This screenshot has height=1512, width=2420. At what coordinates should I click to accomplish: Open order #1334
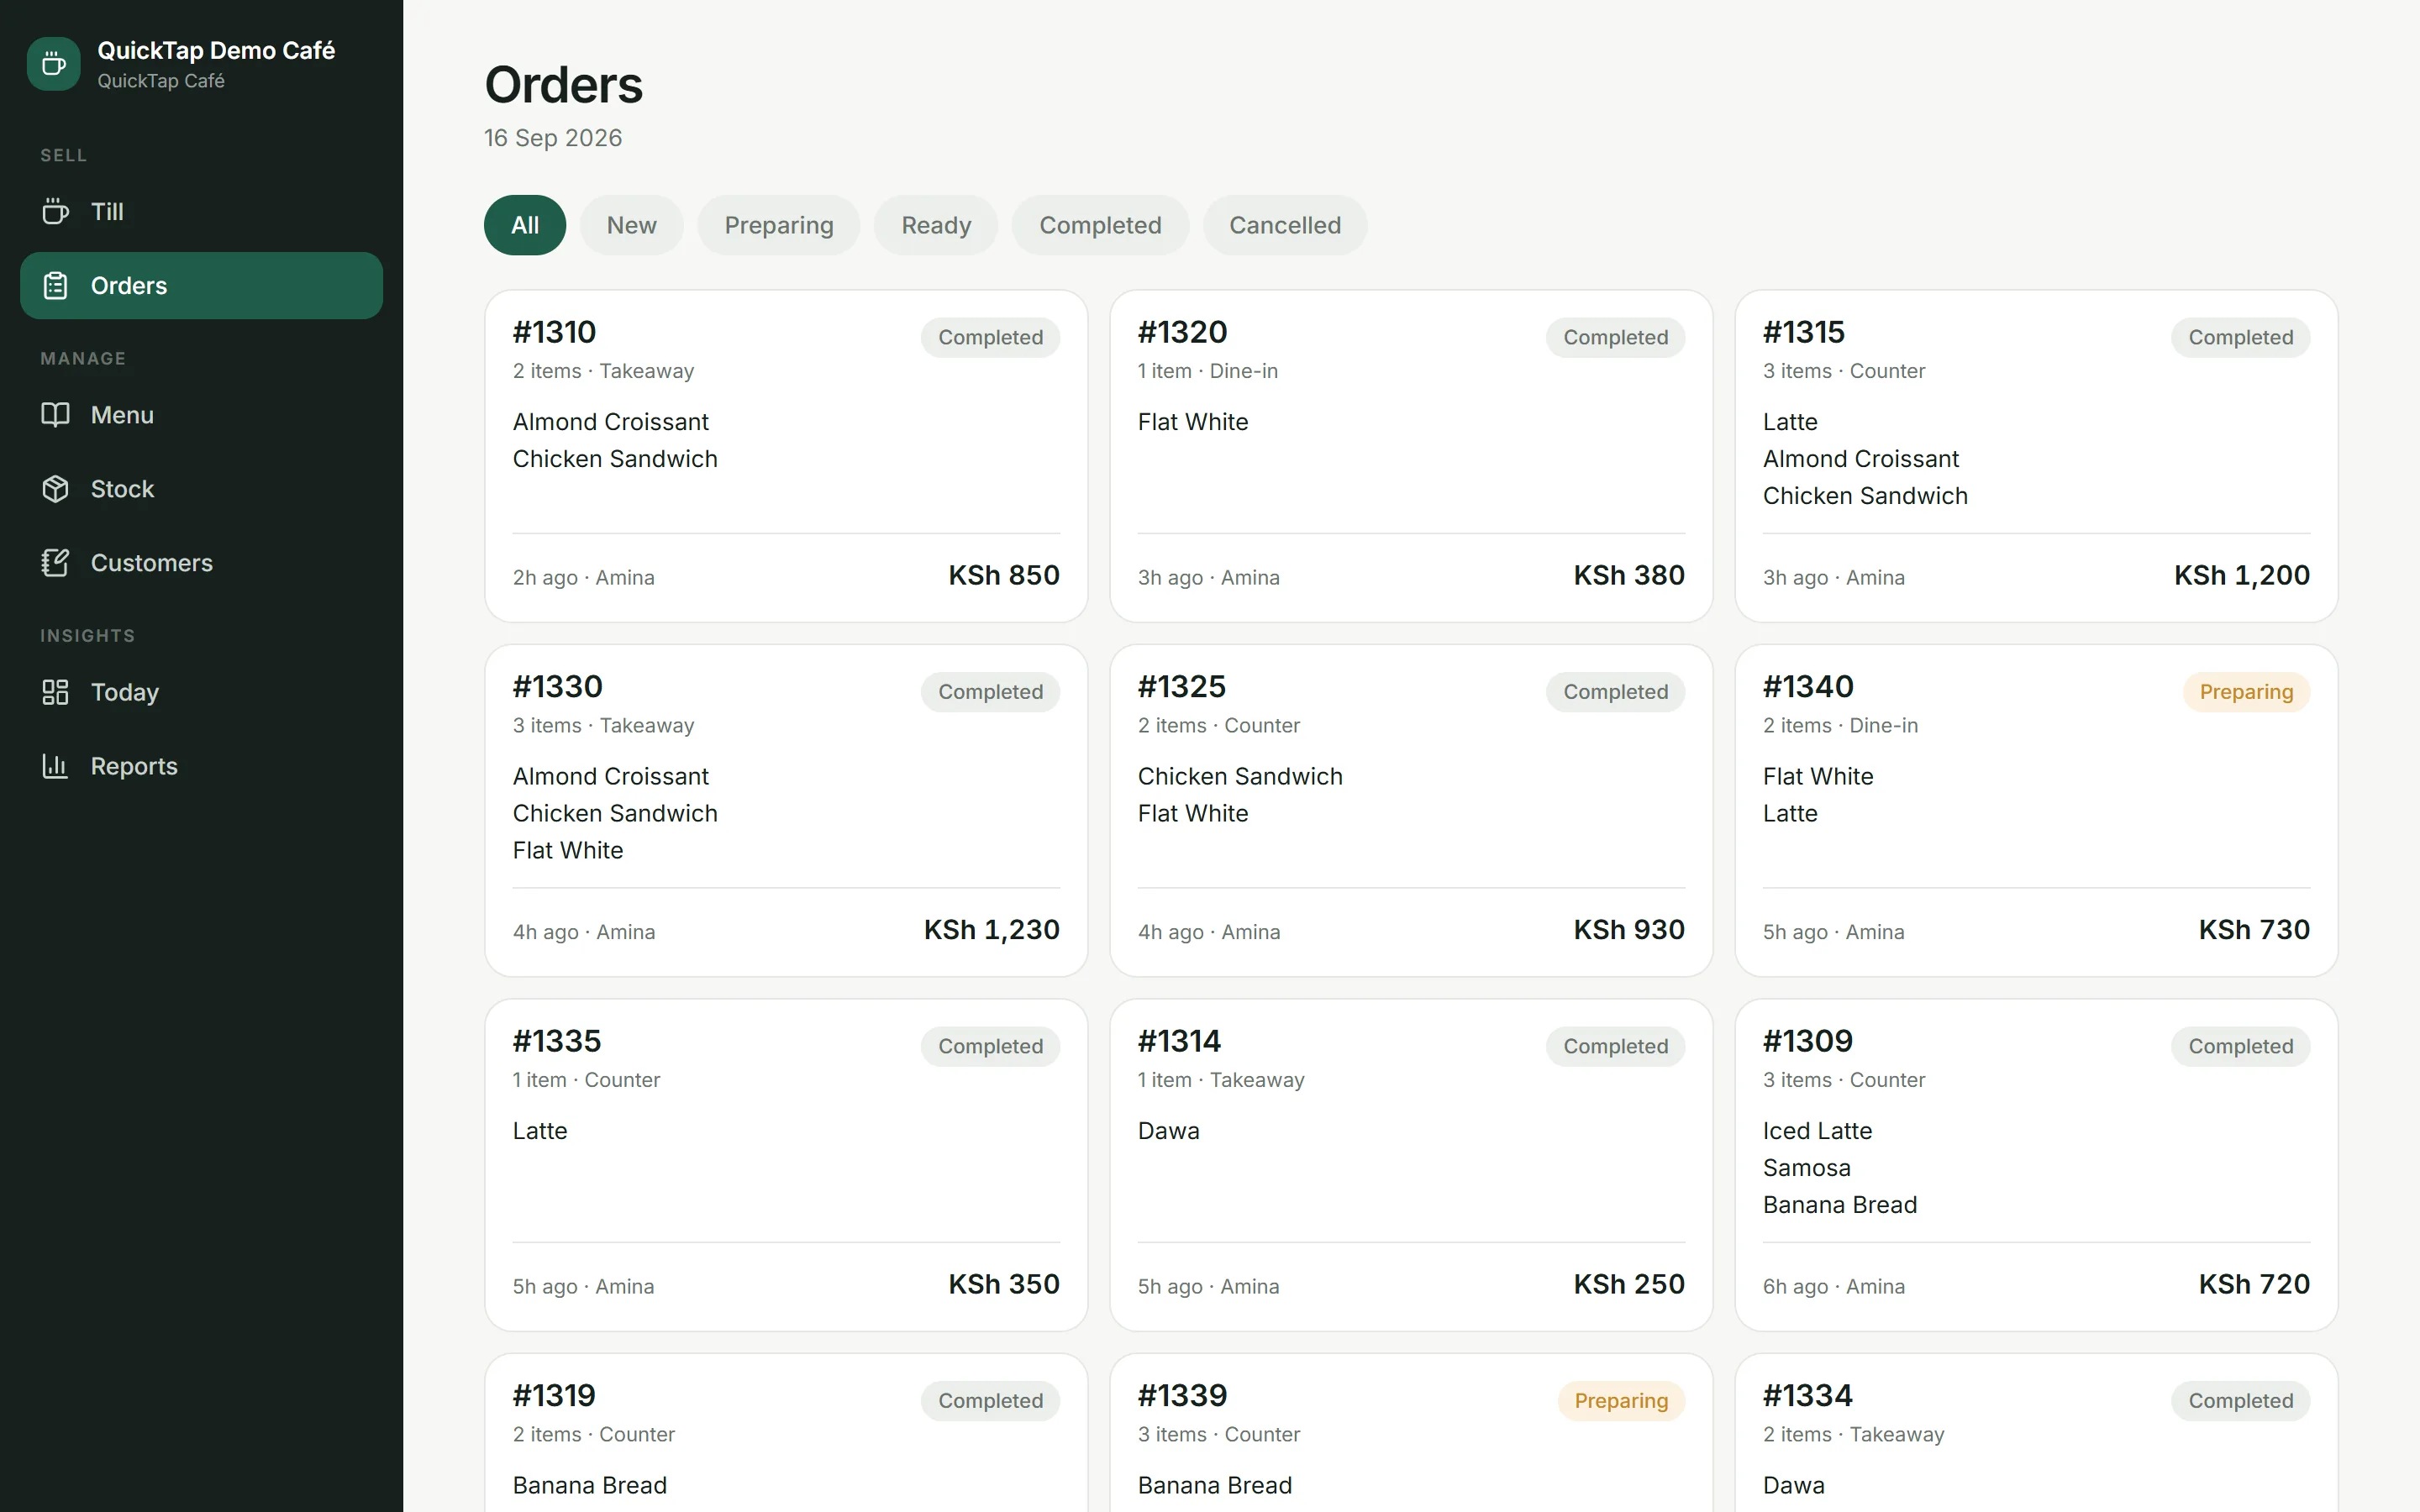click(2036, 1433)
